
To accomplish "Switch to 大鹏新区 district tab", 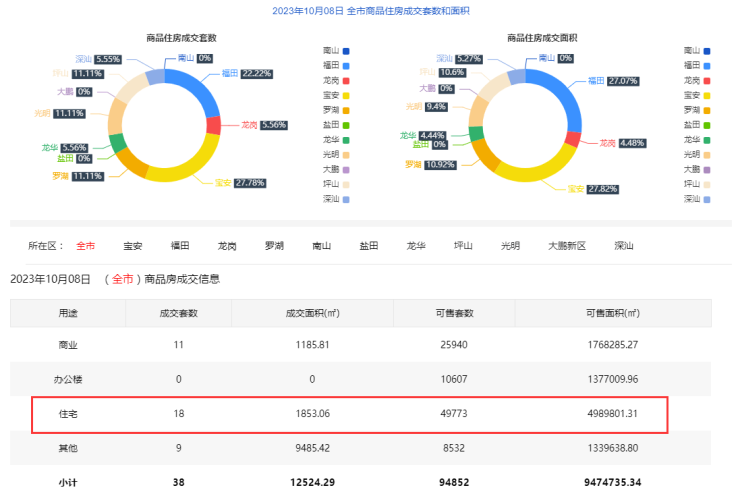I will (x=567, y=245).
